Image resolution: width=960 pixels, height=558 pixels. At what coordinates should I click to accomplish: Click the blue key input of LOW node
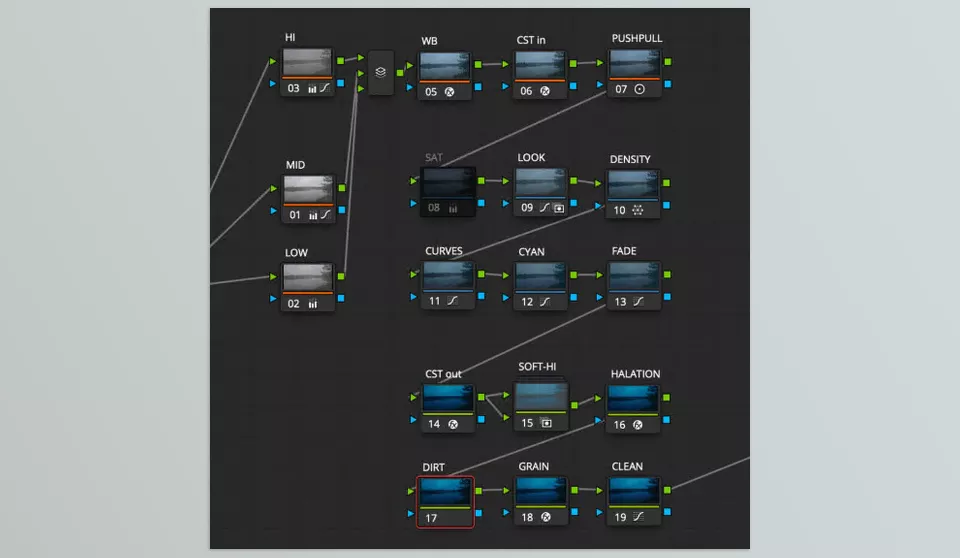click(272, 299)
